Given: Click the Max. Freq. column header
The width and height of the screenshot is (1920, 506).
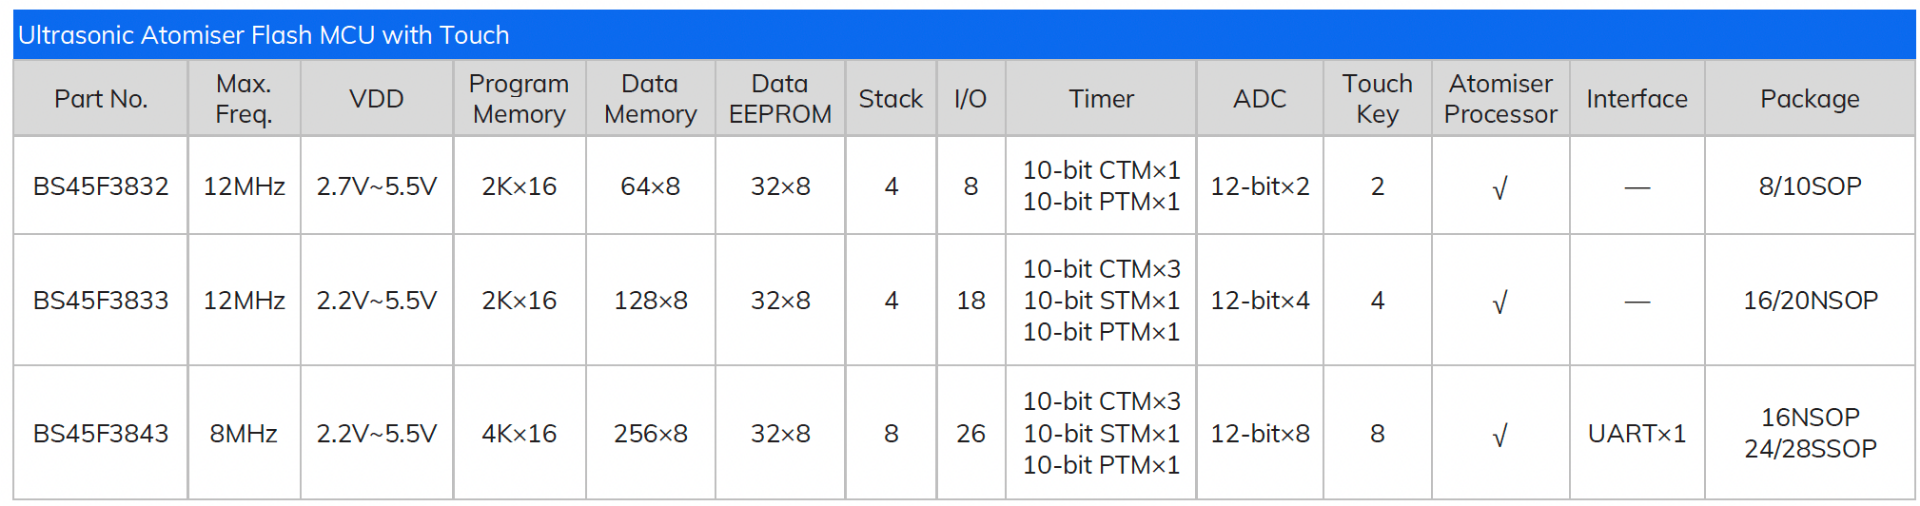Looking at the screenshot, I should pyautogui.click(x=244, y=98).
